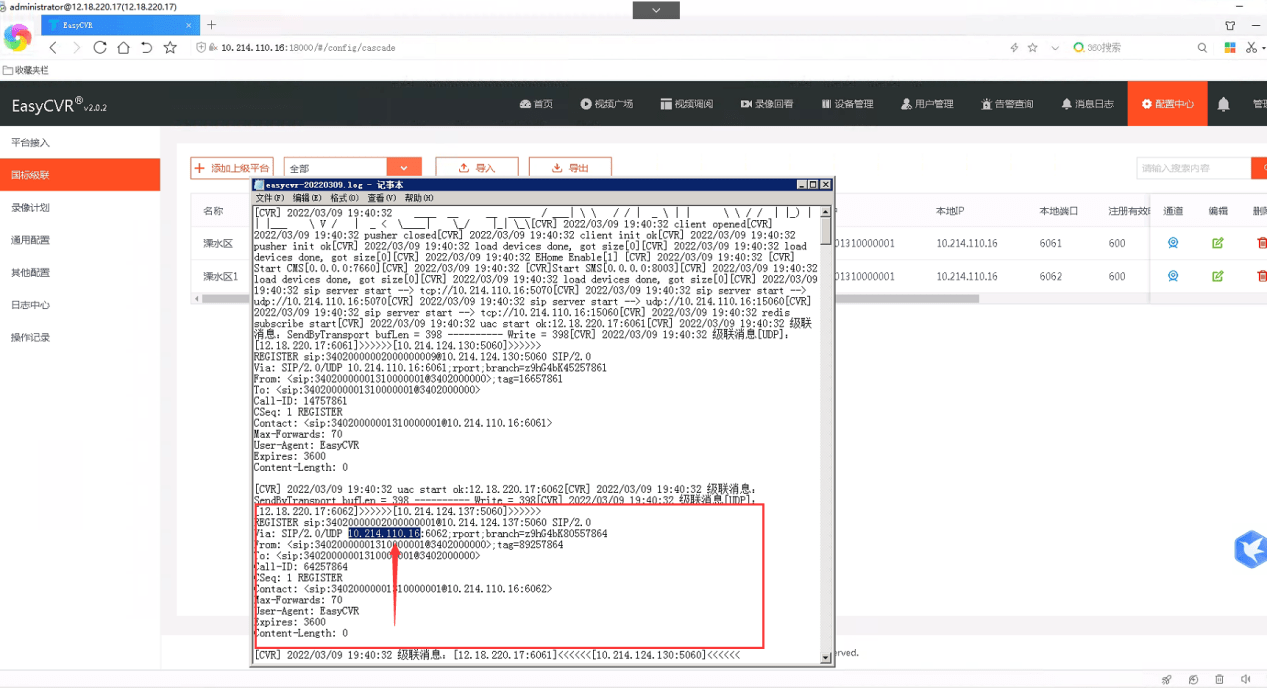
Task: Open Notepad 帮助(H) menu
Action: [x=418, y=198]
